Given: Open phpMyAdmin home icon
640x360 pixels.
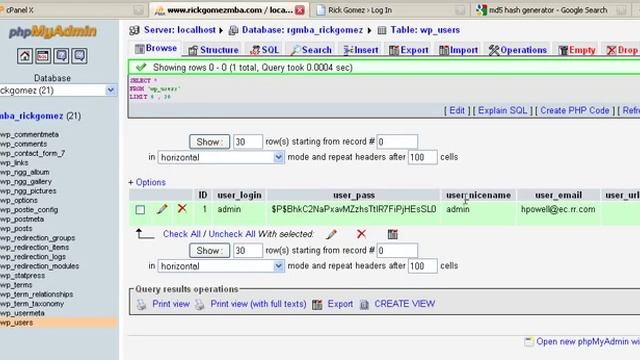Looking at the screenshot, I should point(25,56).
